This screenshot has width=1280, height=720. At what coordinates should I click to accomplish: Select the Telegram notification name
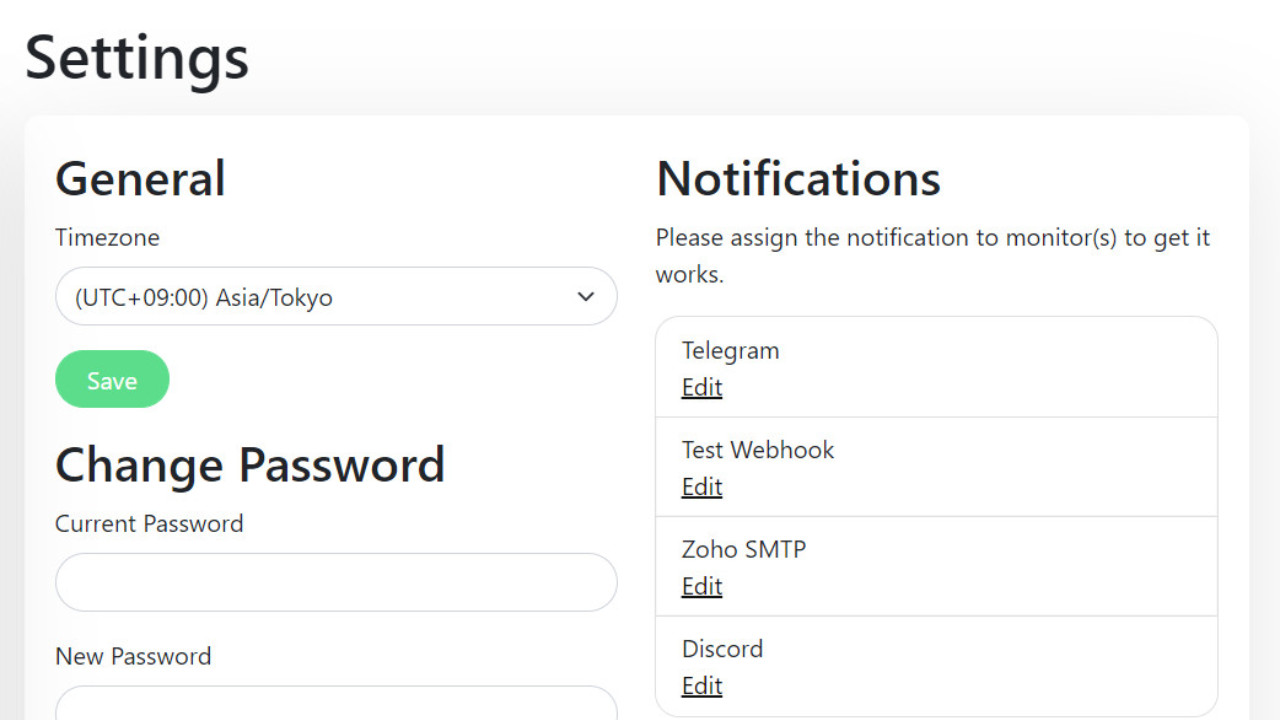[730, 351]
